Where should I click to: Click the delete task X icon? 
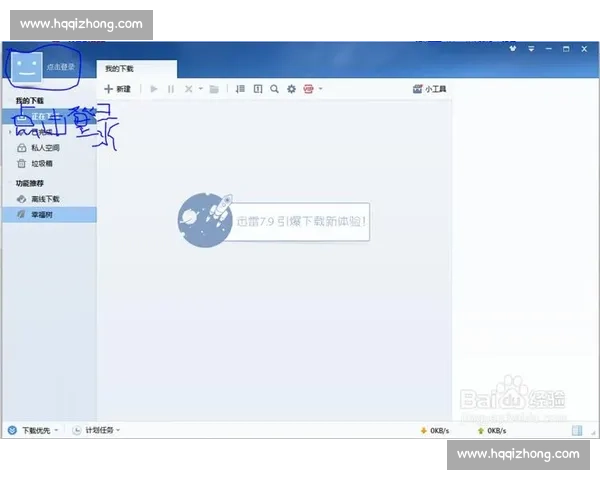tap(188, 89)
